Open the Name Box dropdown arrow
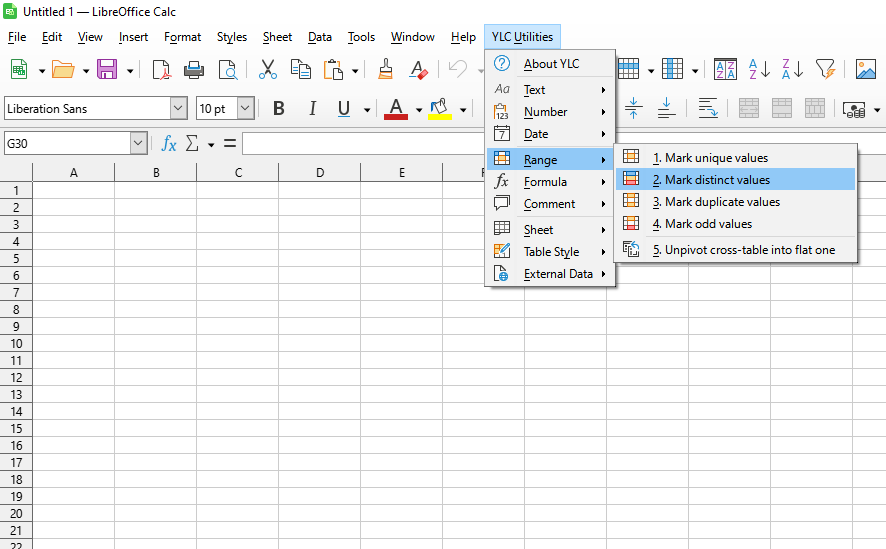The width and height of the screenshot is (886, 549). 138,144
